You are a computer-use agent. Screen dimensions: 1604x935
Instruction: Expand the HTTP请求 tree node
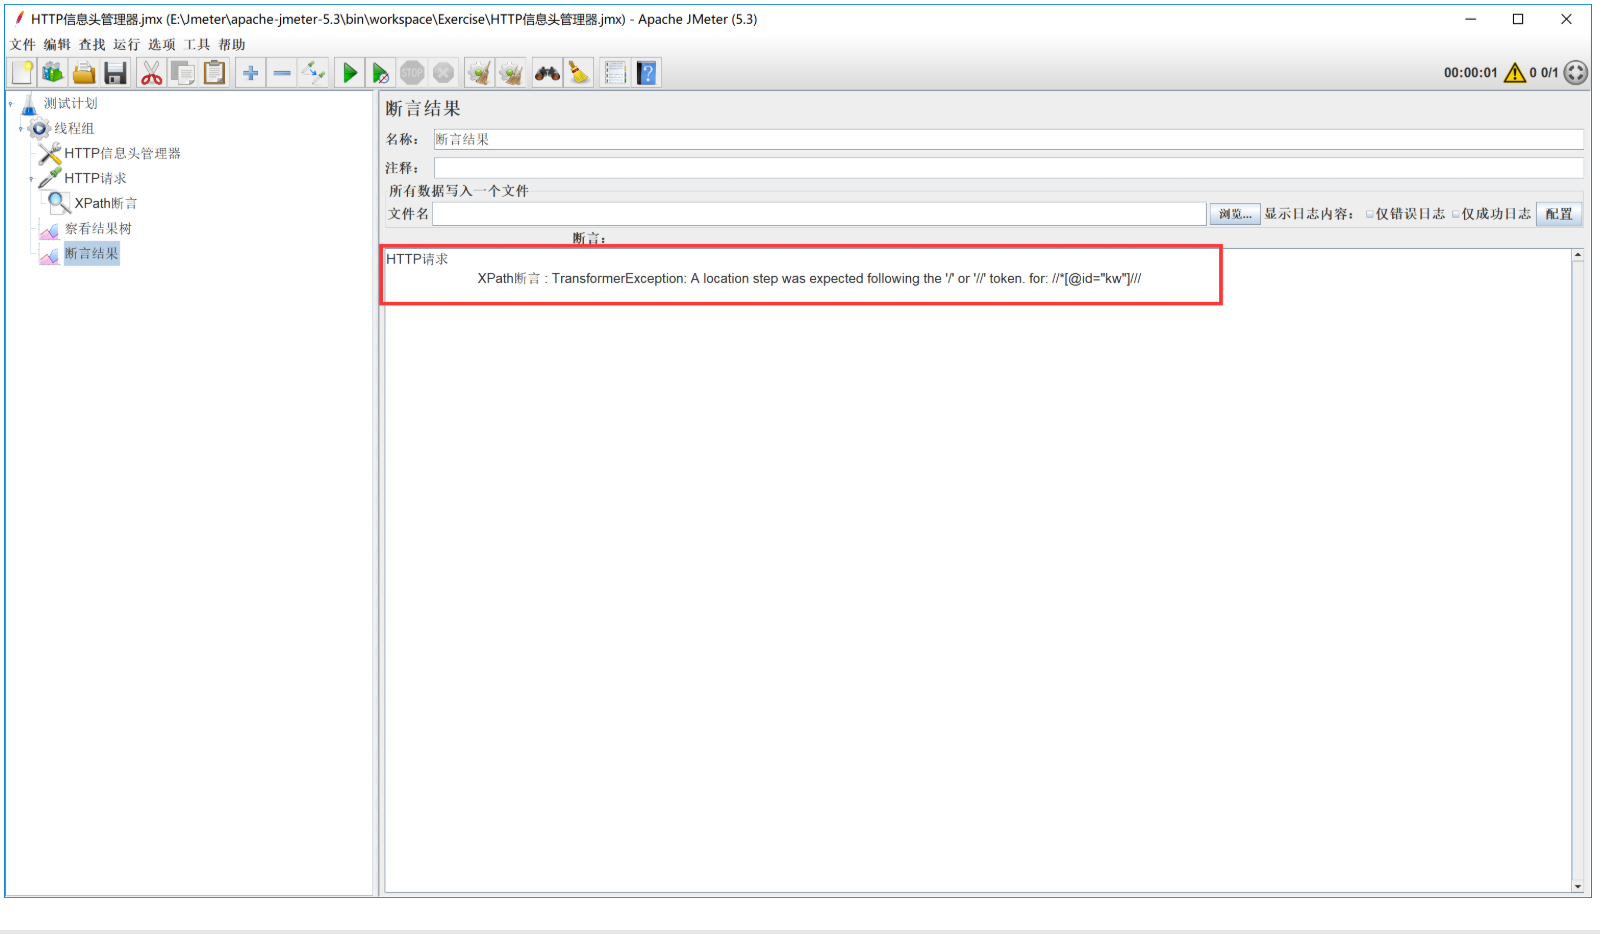click(32, 178)
